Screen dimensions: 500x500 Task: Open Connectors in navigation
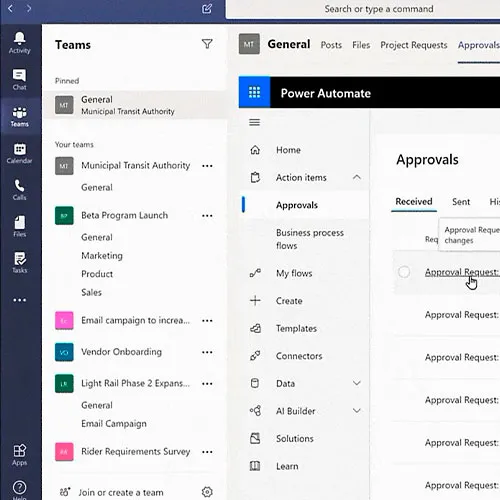pyautogui.click(x=299, y=356)
